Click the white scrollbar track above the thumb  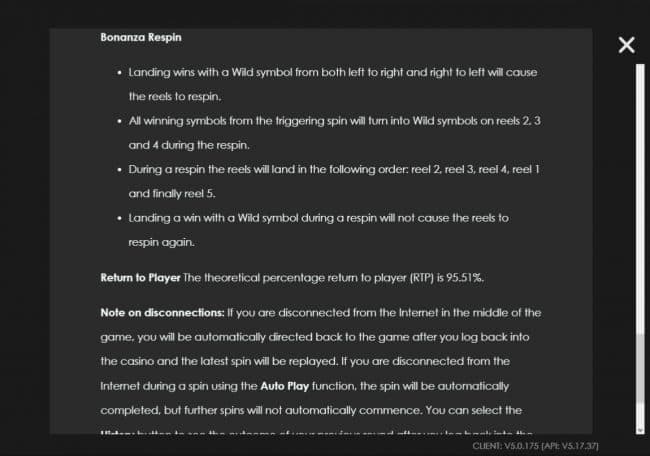[639, 200]
